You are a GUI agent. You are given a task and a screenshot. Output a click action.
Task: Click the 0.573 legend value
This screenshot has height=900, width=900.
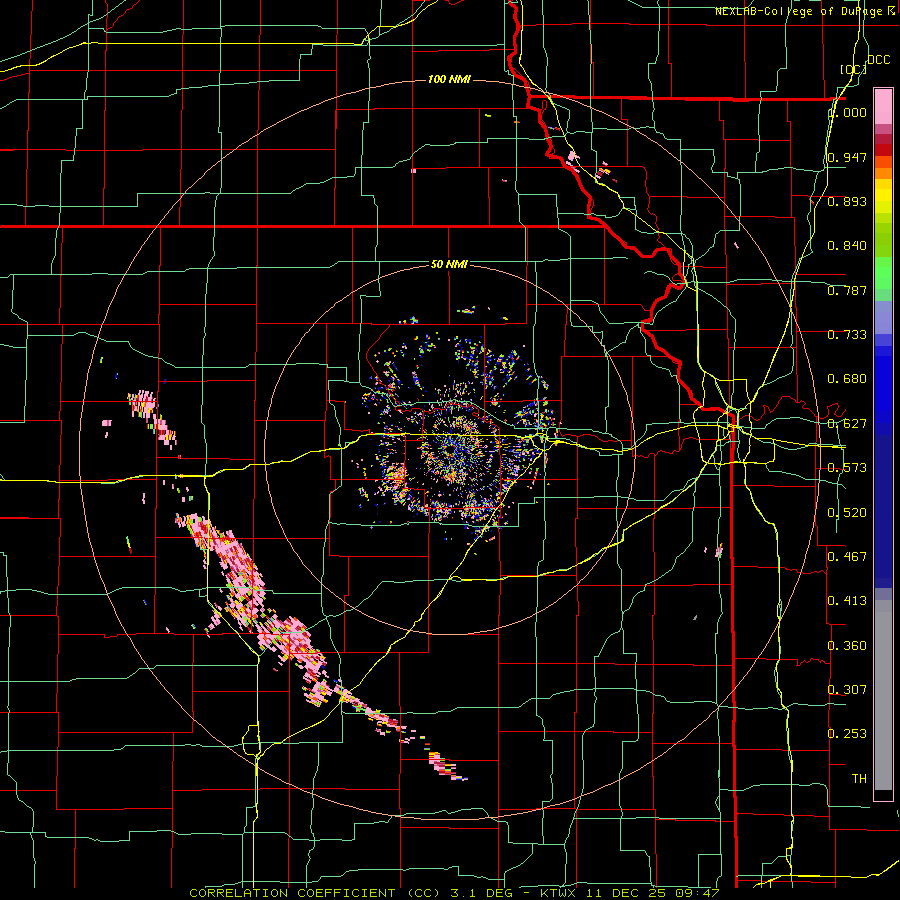(847, 468)
